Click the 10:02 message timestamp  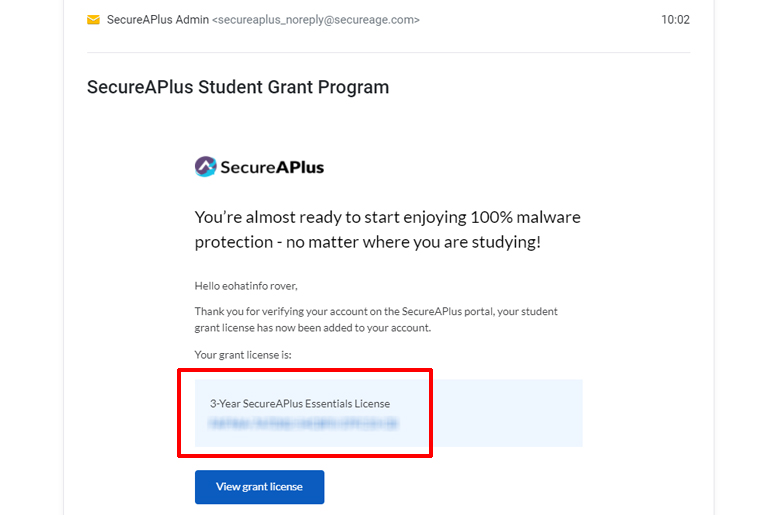(675, 20)
